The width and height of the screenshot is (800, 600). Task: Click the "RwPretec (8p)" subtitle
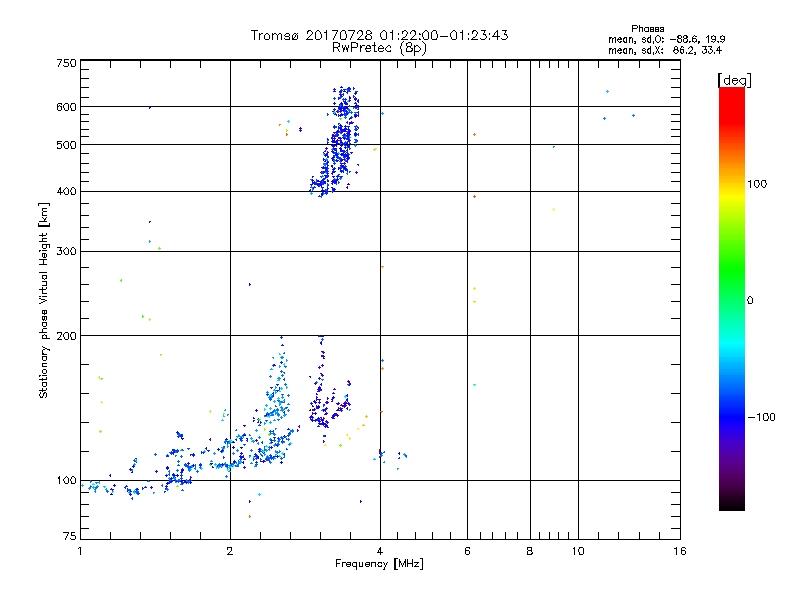click(379, 48)
